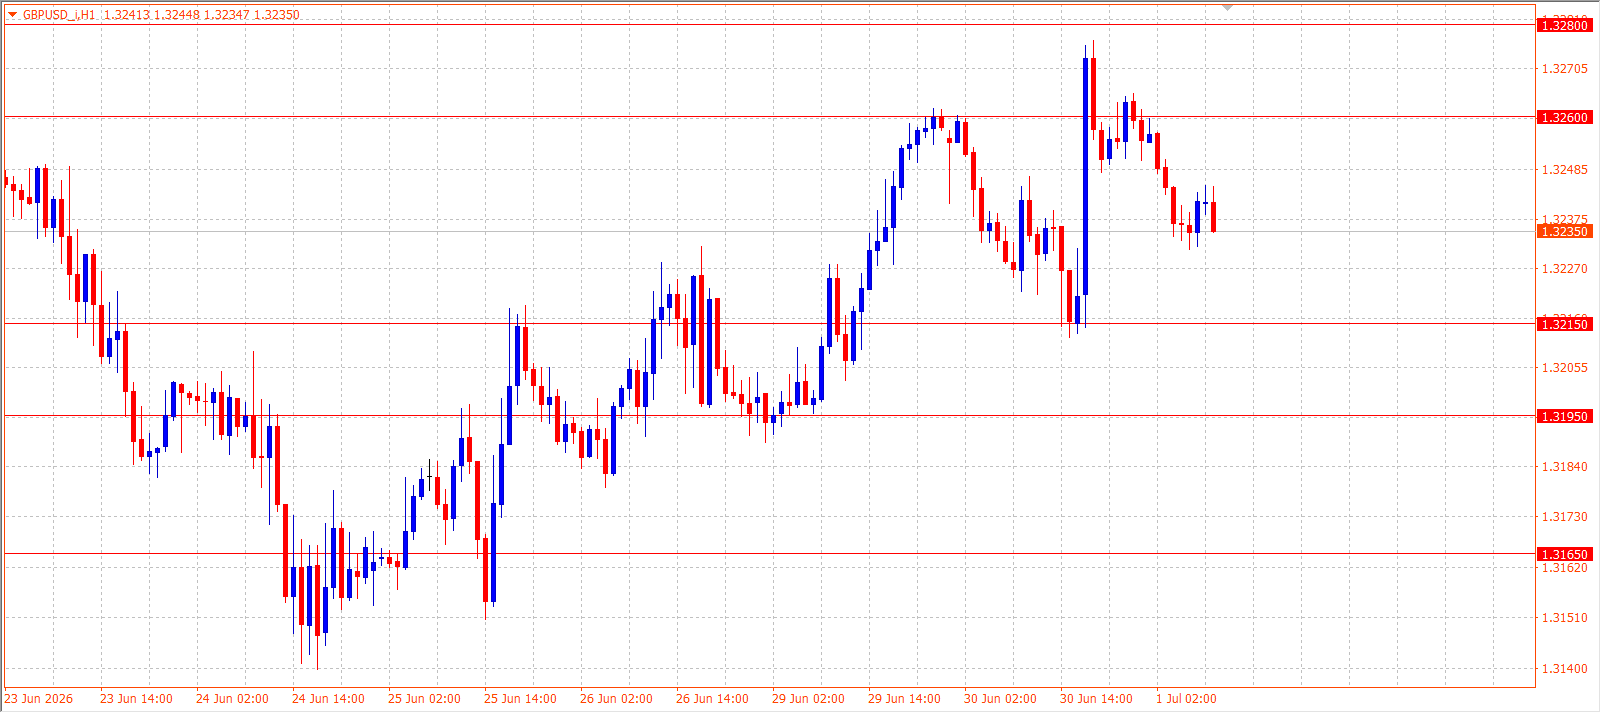Screen dimensions: 1601x713
Task: Click the 24 Jun 14:00 time axis label
Action: click(328, 699)
